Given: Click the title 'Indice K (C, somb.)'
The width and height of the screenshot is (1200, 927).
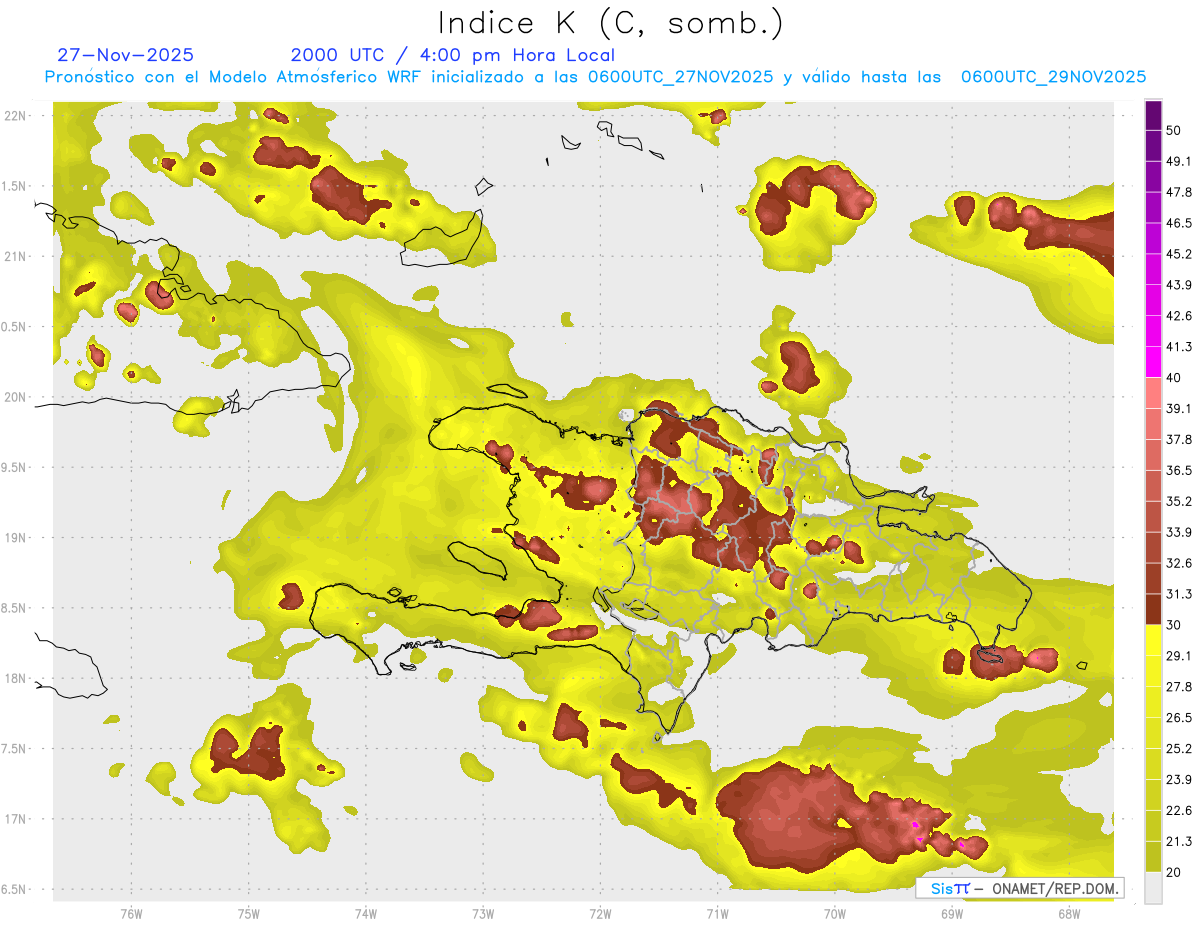Looking at the screenshot, I should (x=610, y=23).
